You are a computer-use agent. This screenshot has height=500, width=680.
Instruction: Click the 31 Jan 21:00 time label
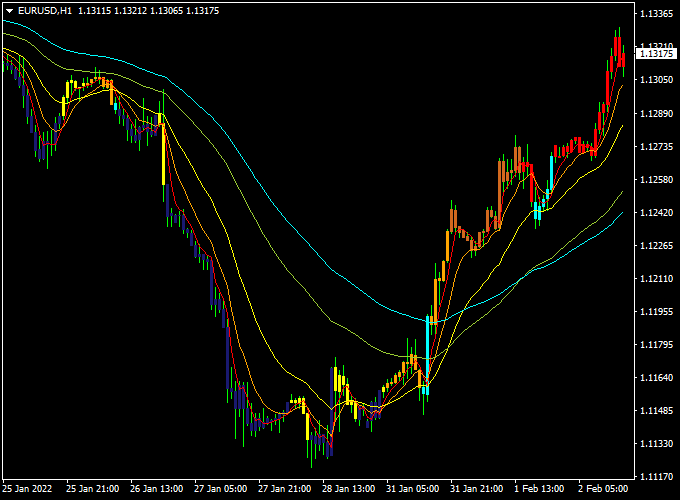[476, 489]
